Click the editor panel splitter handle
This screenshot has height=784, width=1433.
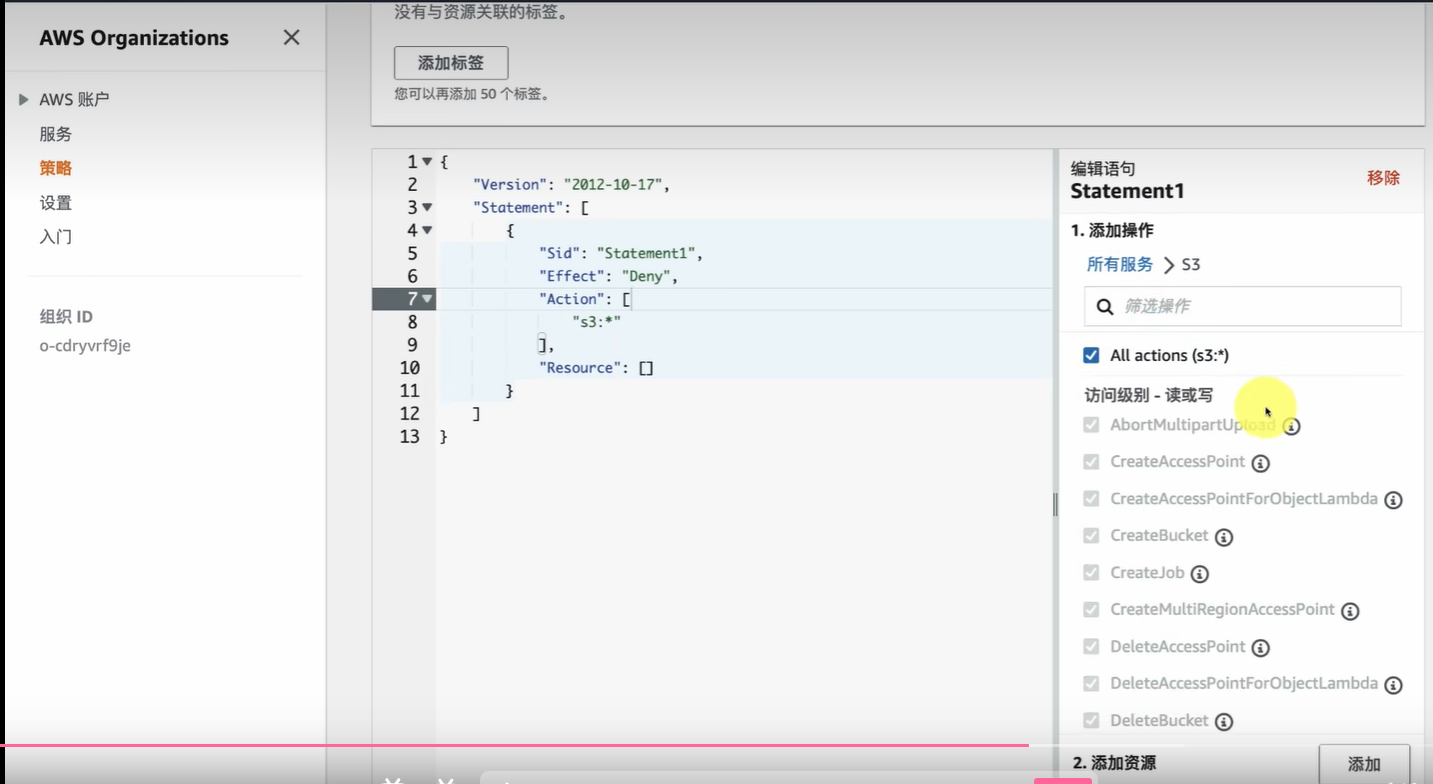1055,504
